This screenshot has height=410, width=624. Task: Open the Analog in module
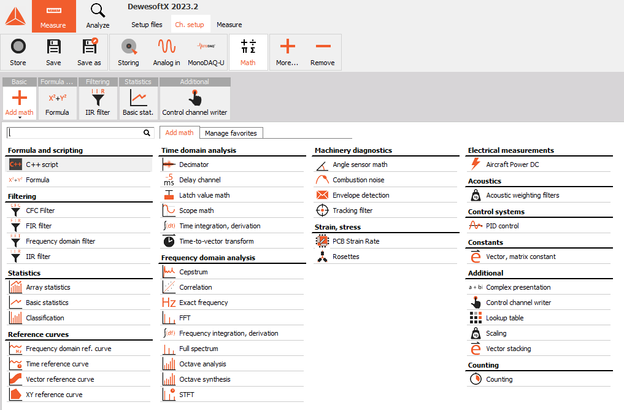point(166,52)
